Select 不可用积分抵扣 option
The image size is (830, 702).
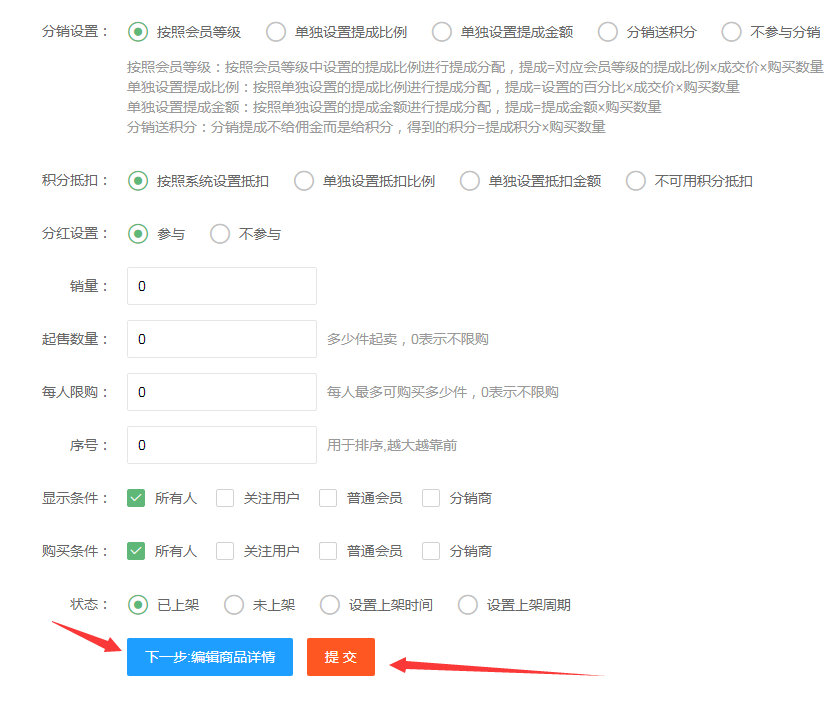coord(636,181)
